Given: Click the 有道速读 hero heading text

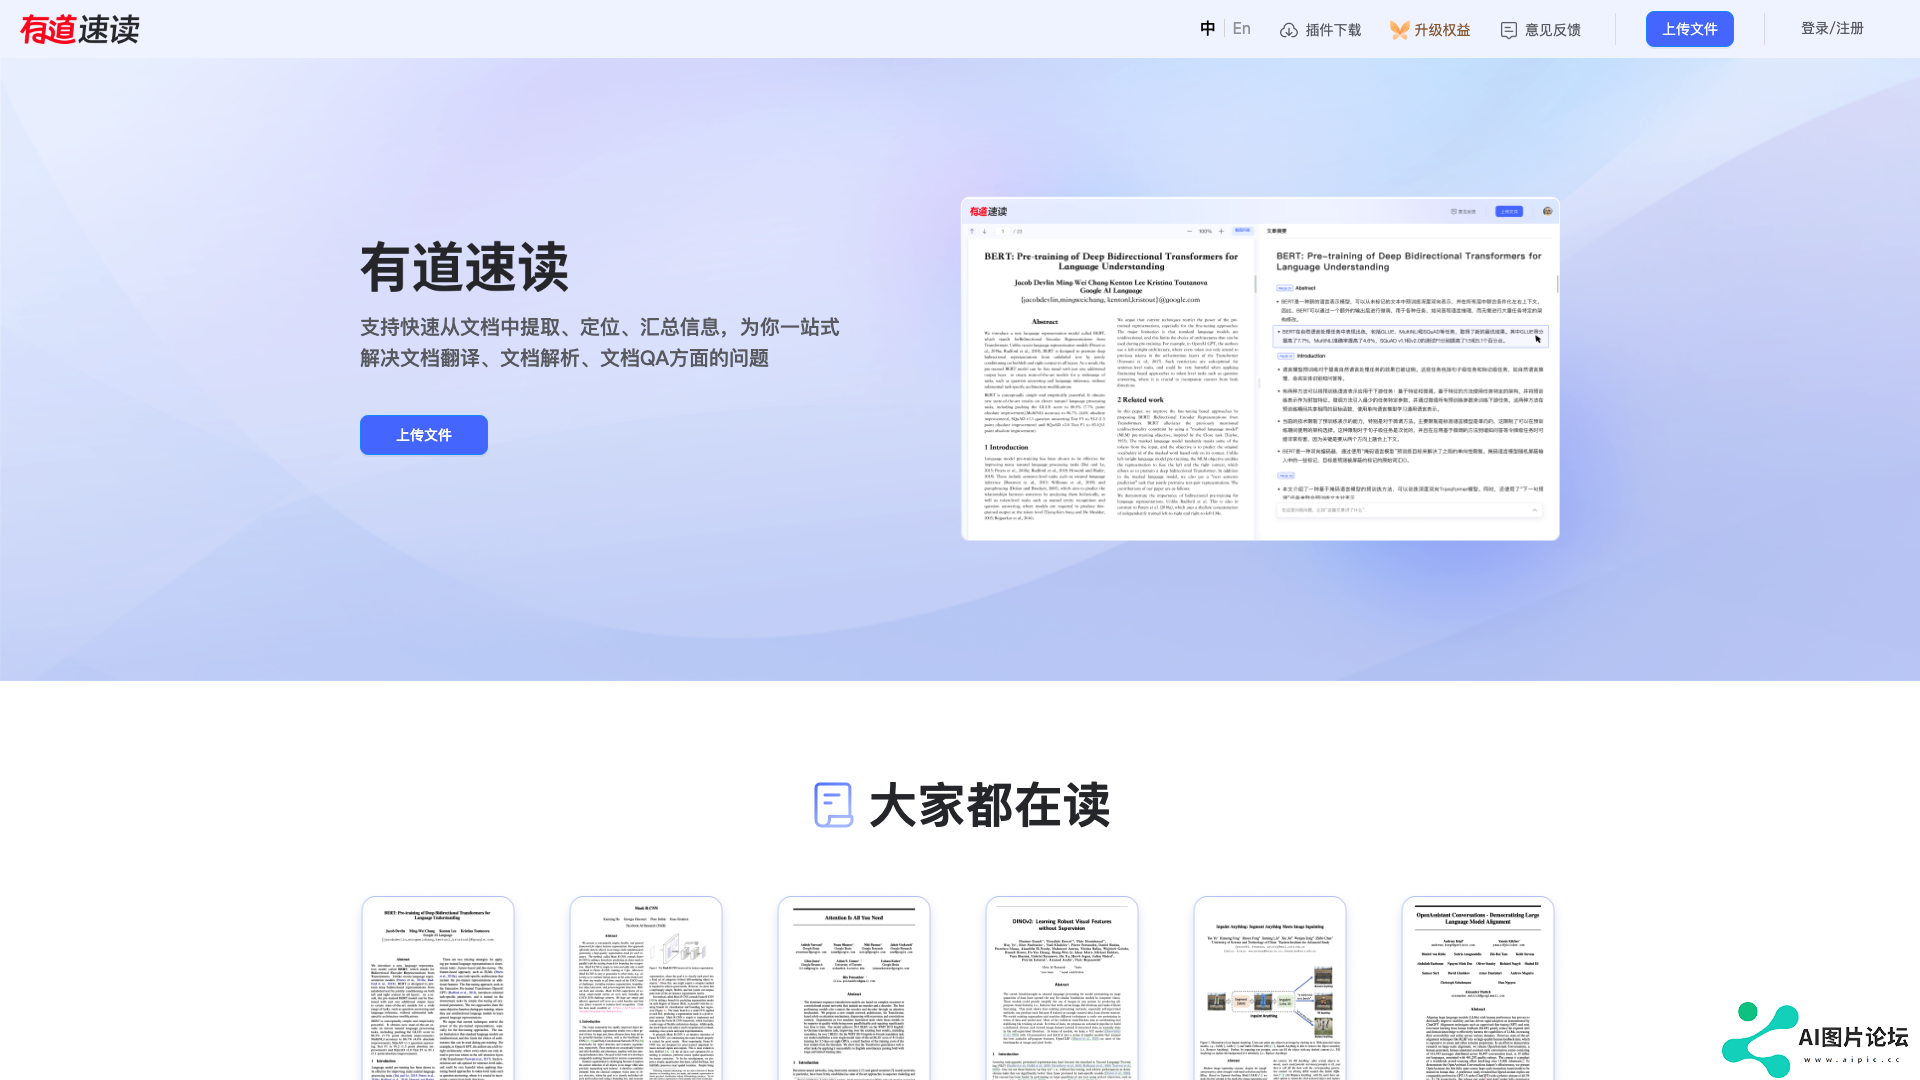Looking at the screenshot, I should 464,267.
